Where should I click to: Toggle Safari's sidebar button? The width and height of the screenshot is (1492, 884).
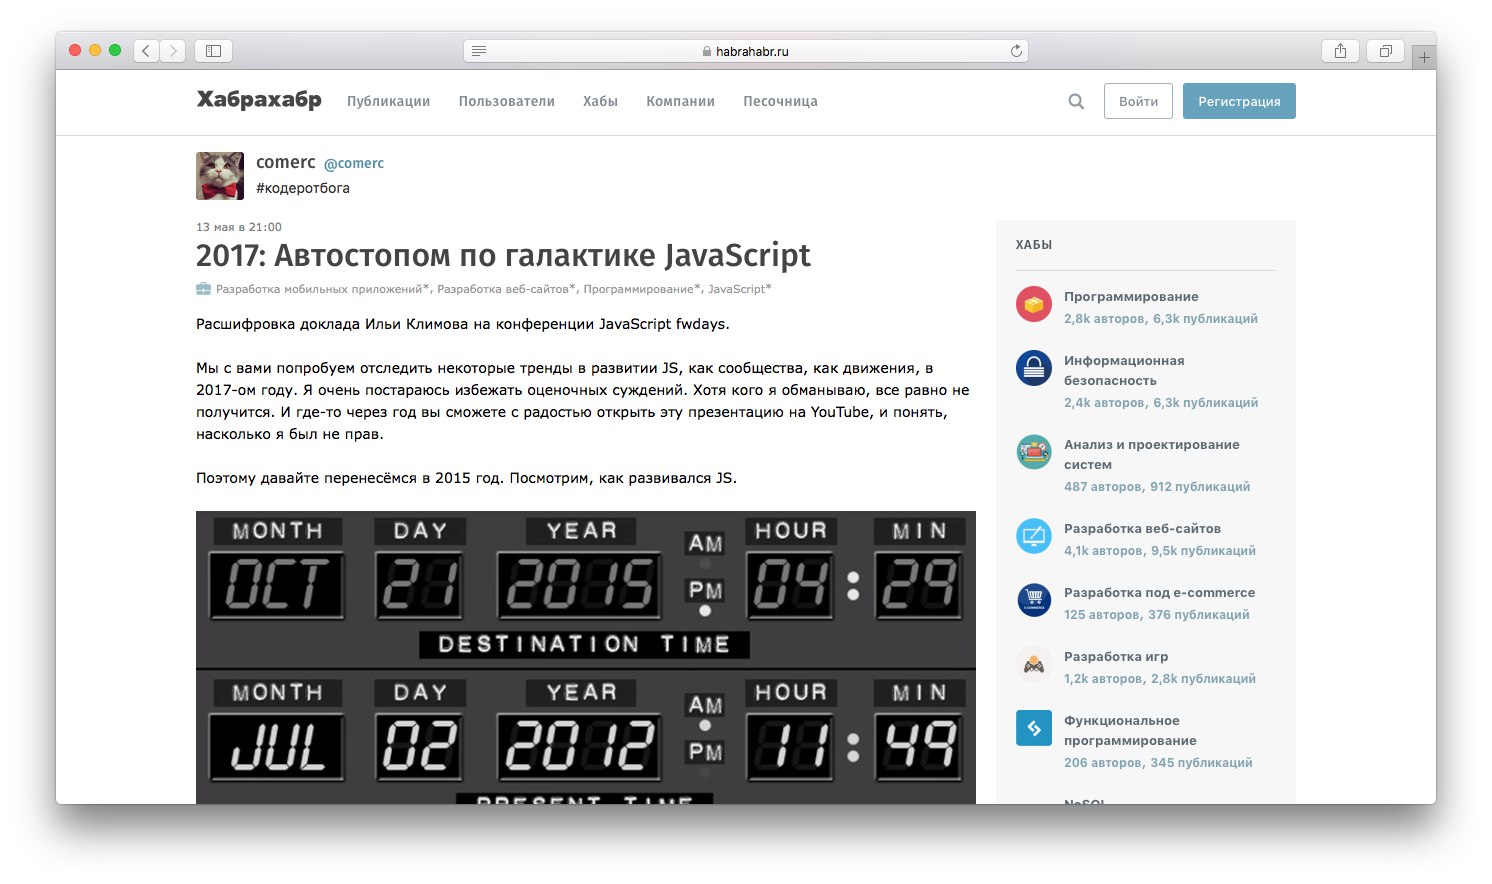coord(213,51)
